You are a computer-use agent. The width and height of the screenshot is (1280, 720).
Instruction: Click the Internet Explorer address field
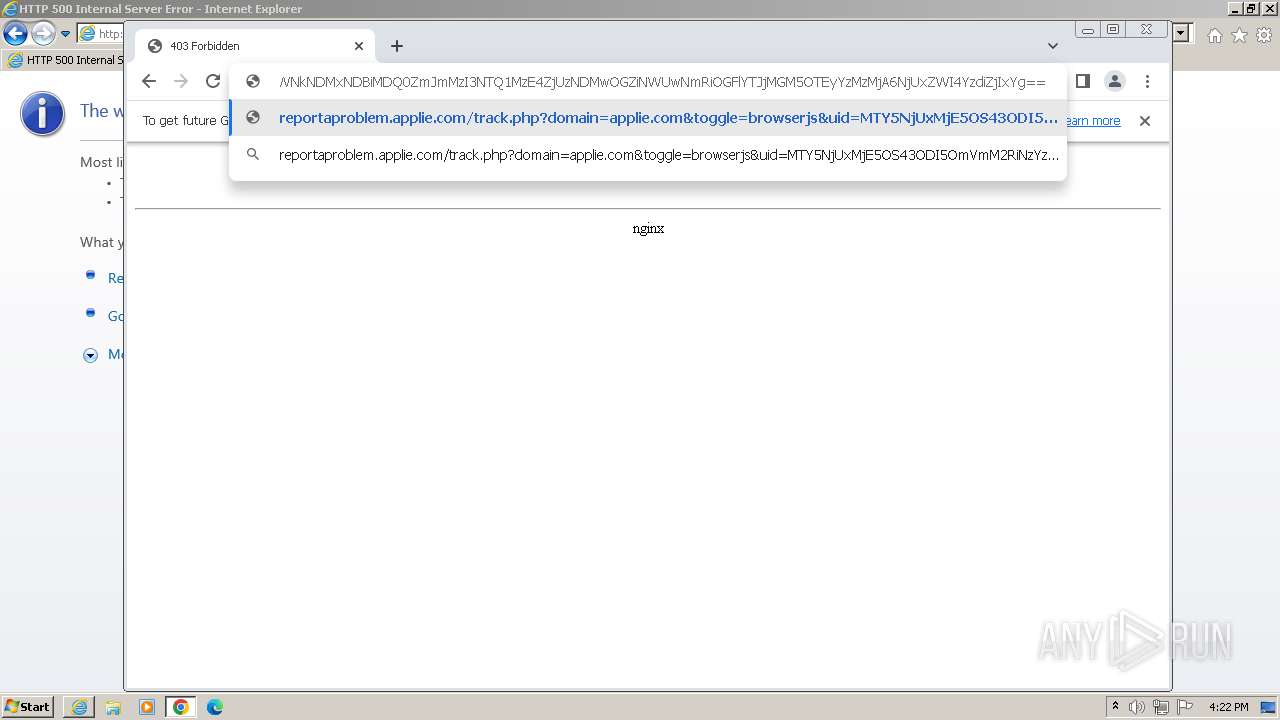tap(100, 34)
